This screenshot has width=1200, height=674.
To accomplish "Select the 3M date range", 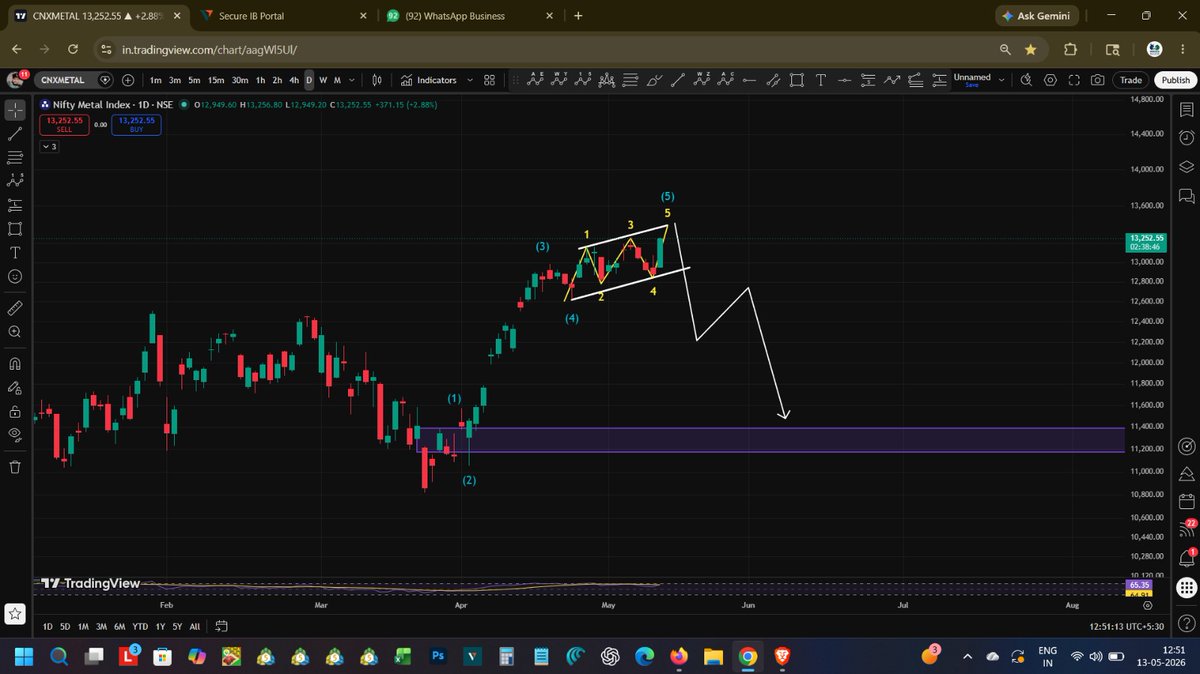I will pyautogui.click(x=101, y=626).
